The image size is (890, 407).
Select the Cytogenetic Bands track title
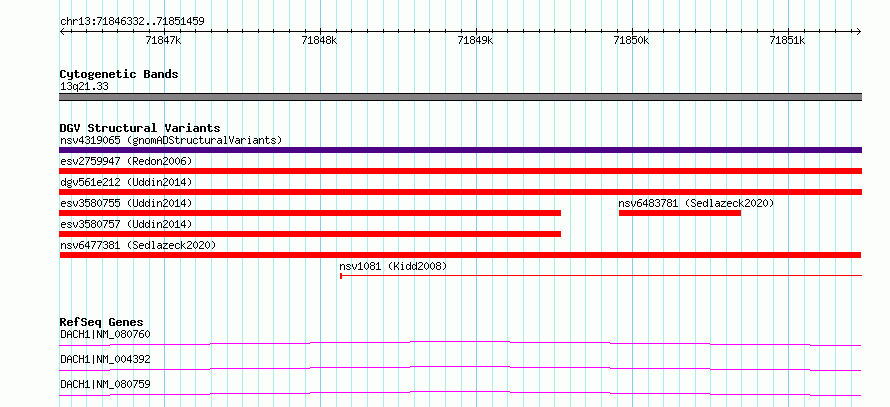tap(119, 74)
